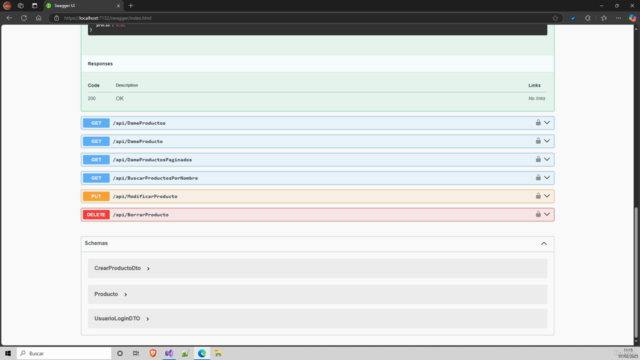Click the Schemas heading
The width and height of the screenshot is (640, 360).
[x=96, y=243]
